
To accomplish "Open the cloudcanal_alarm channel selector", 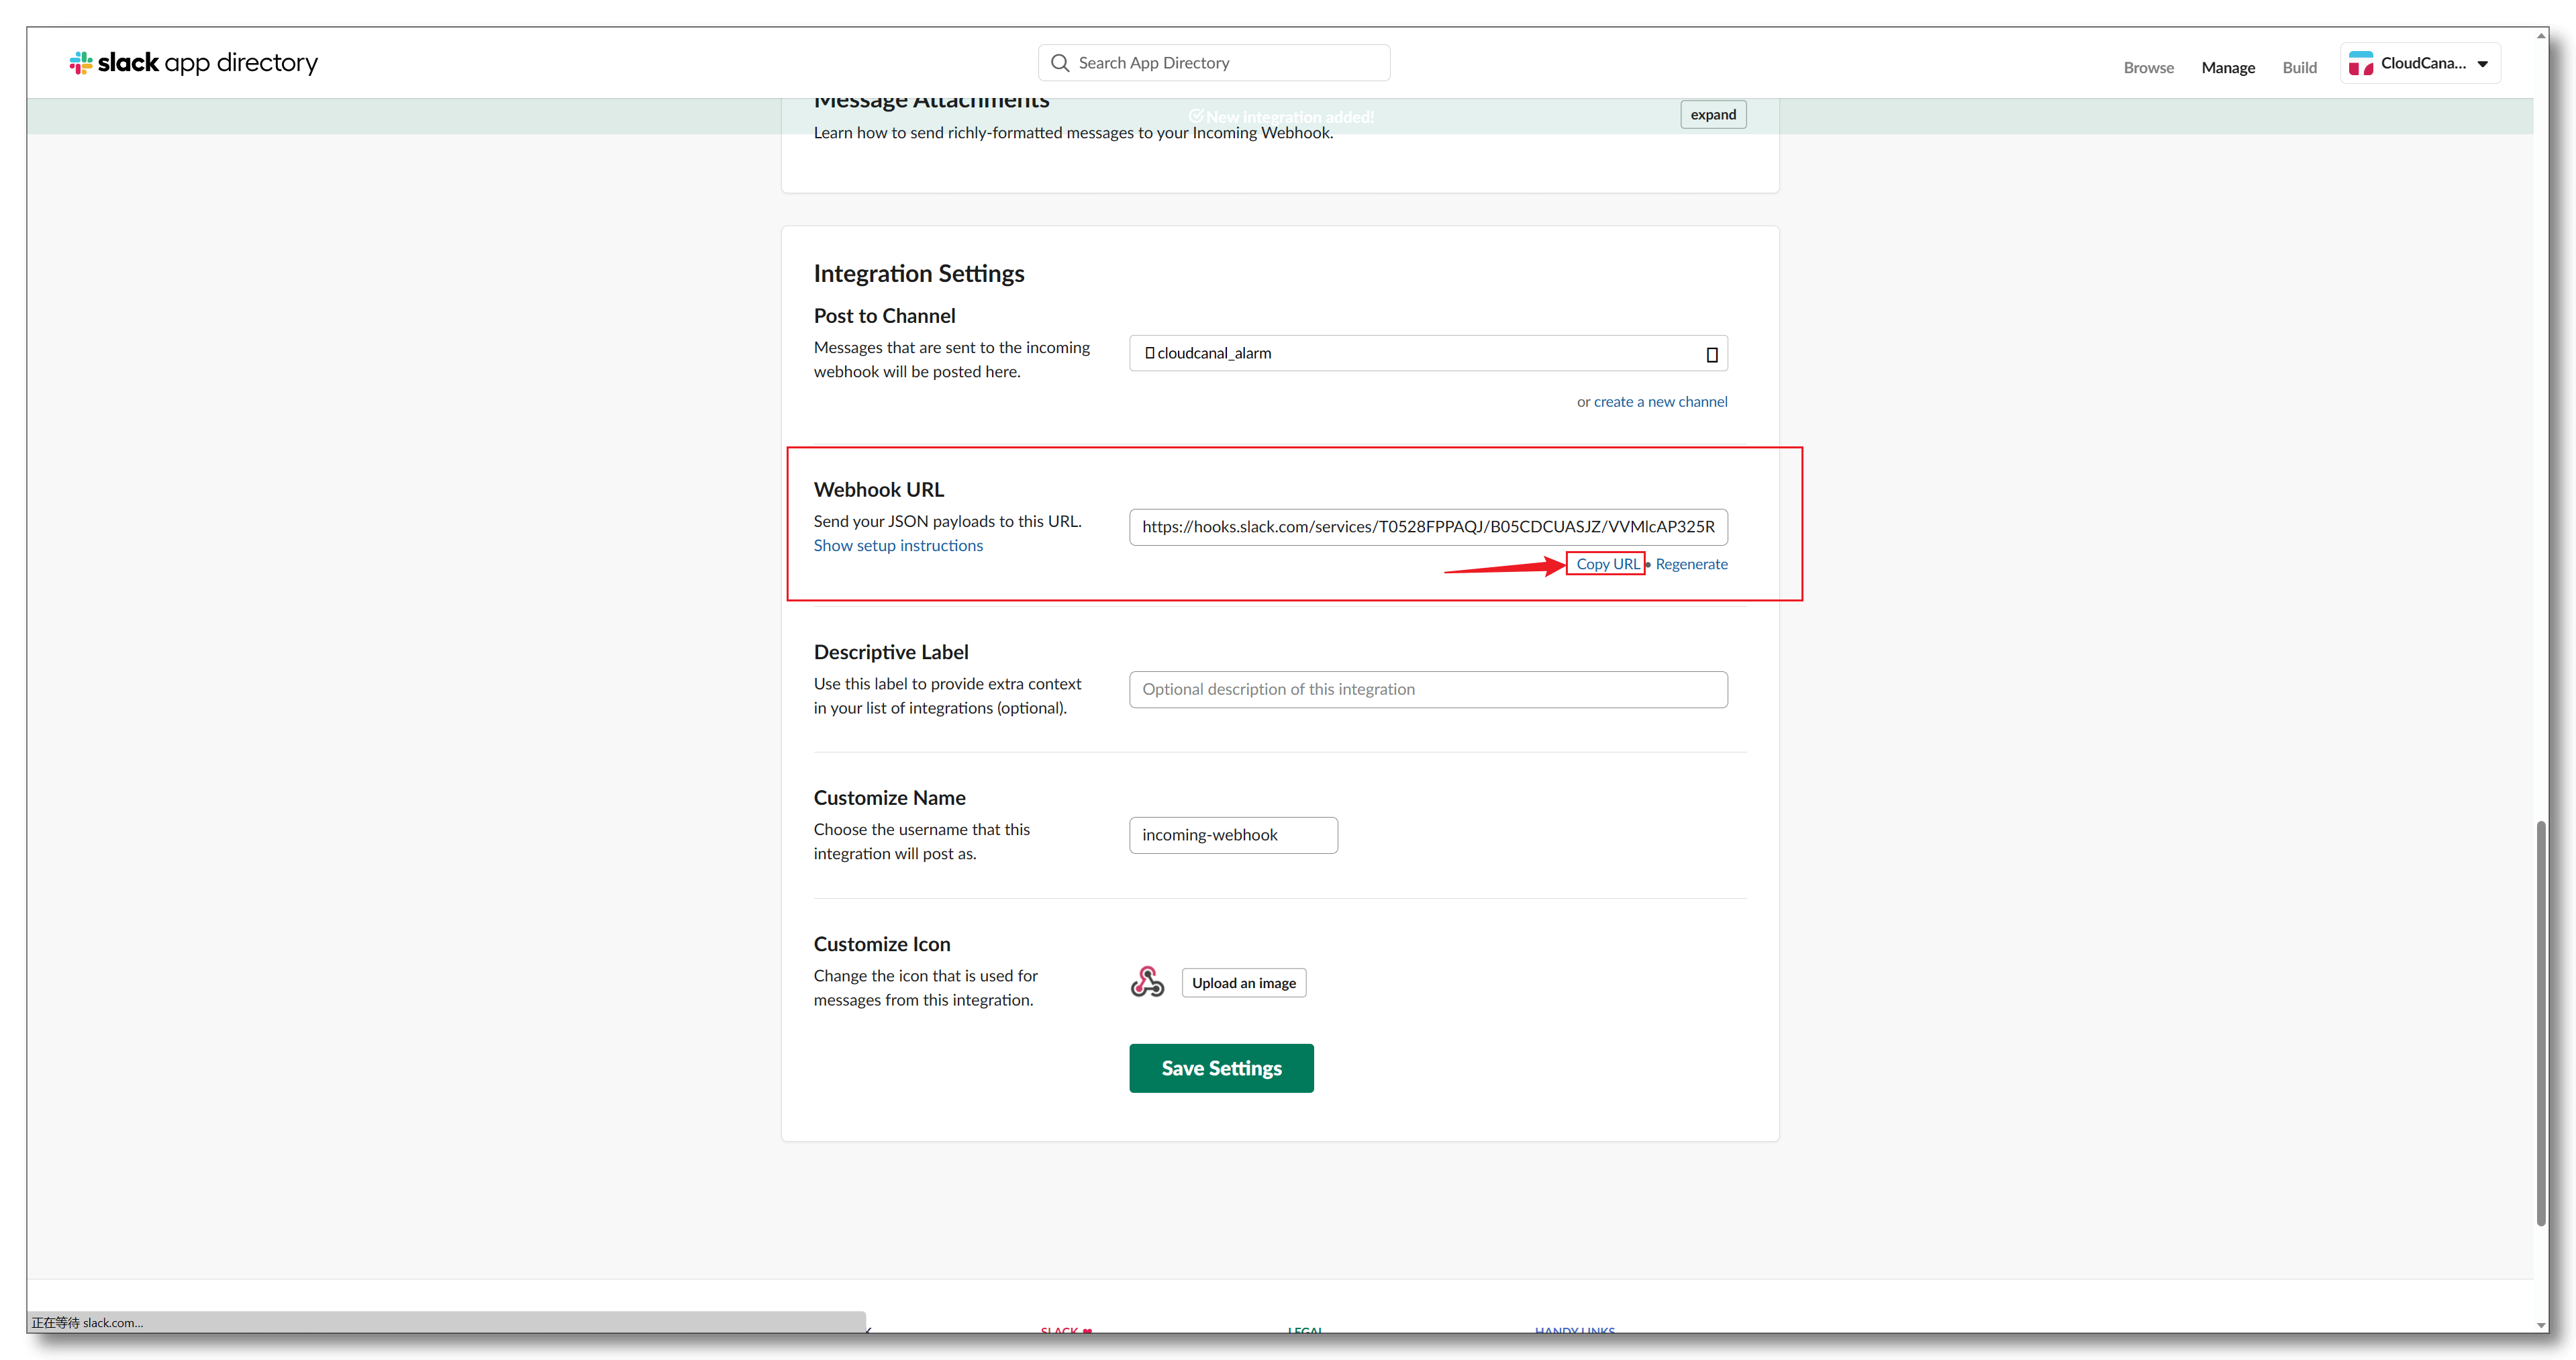I will 1427,354.
